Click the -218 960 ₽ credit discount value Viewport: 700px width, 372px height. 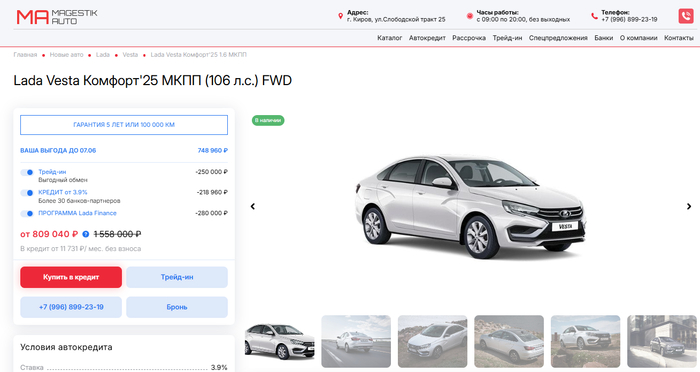[x=212, y=192]
